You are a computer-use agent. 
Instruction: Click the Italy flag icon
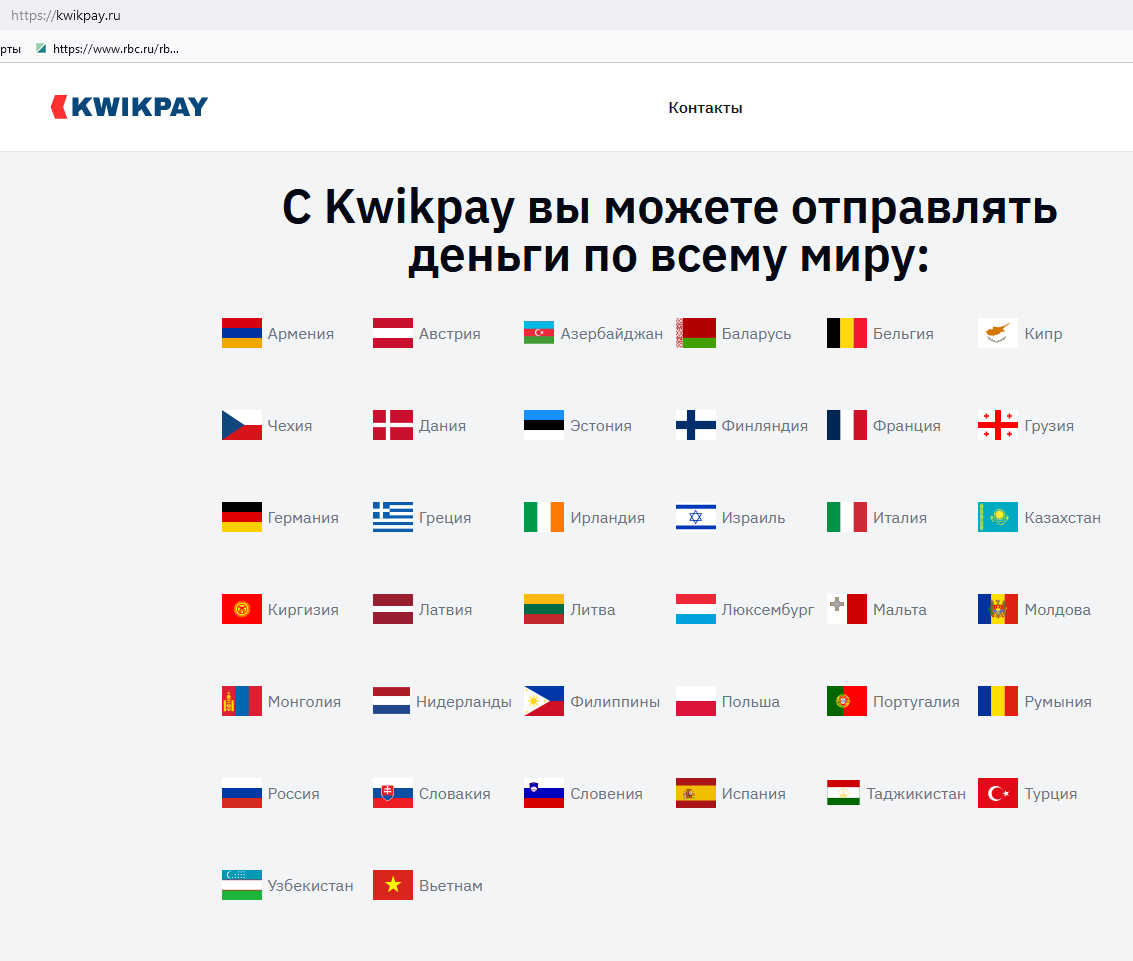(x=847, y=517)
